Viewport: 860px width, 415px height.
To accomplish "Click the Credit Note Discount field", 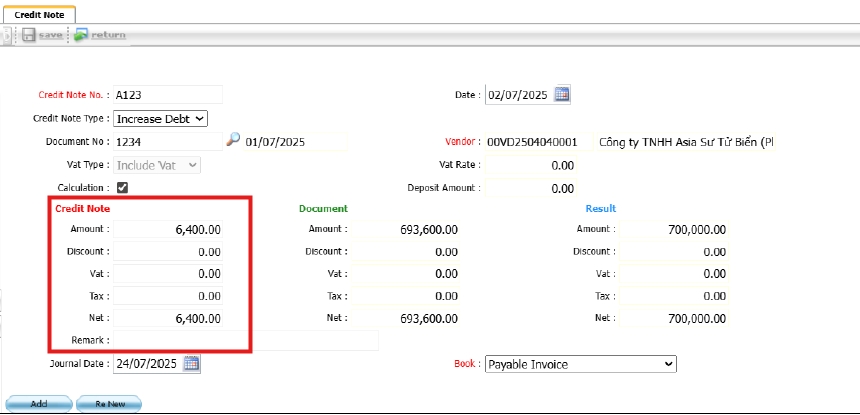I will [x=167, y=252].
